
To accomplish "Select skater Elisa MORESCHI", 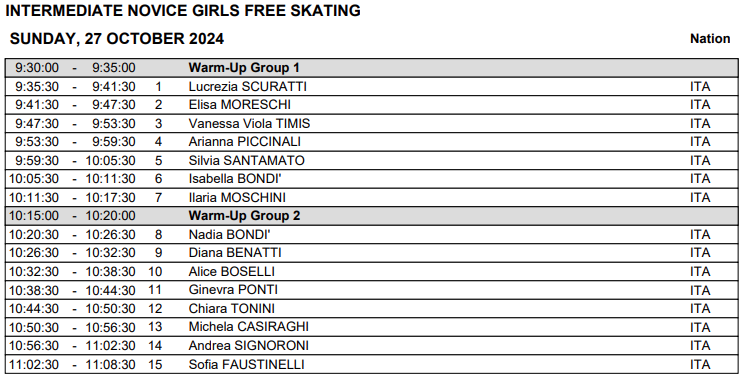I will (x=239, y=105).
